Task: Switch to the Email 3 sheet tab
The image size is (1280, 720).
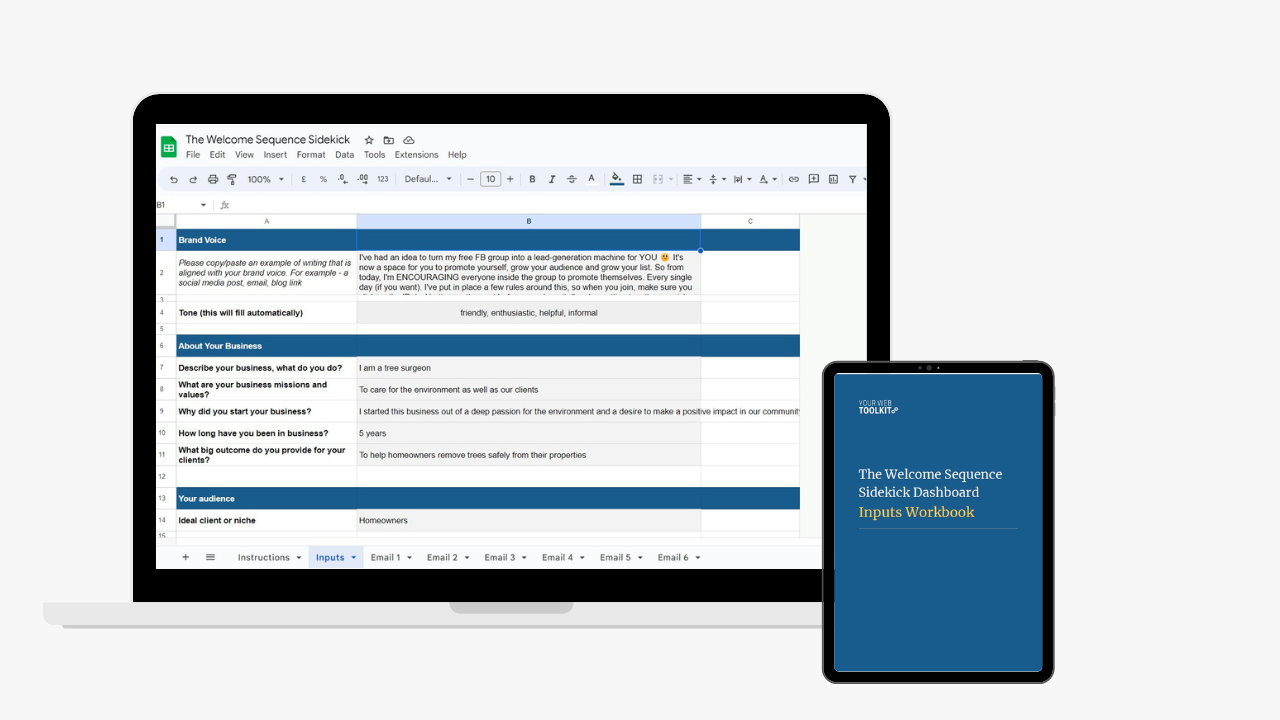Action: point(500,557)
